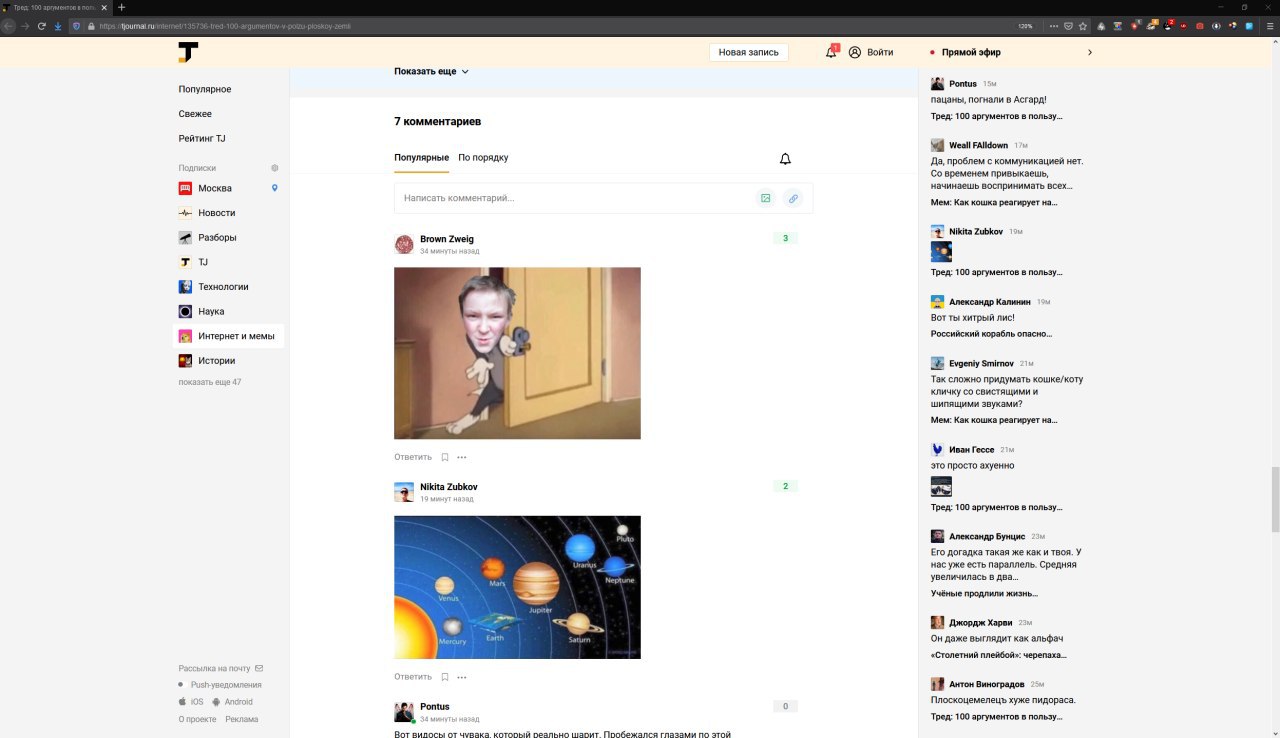Click the 'Новая запись' button
The height and width of the screenshot is (738, 1280).
pyautogui.click(x=748, y=52)
